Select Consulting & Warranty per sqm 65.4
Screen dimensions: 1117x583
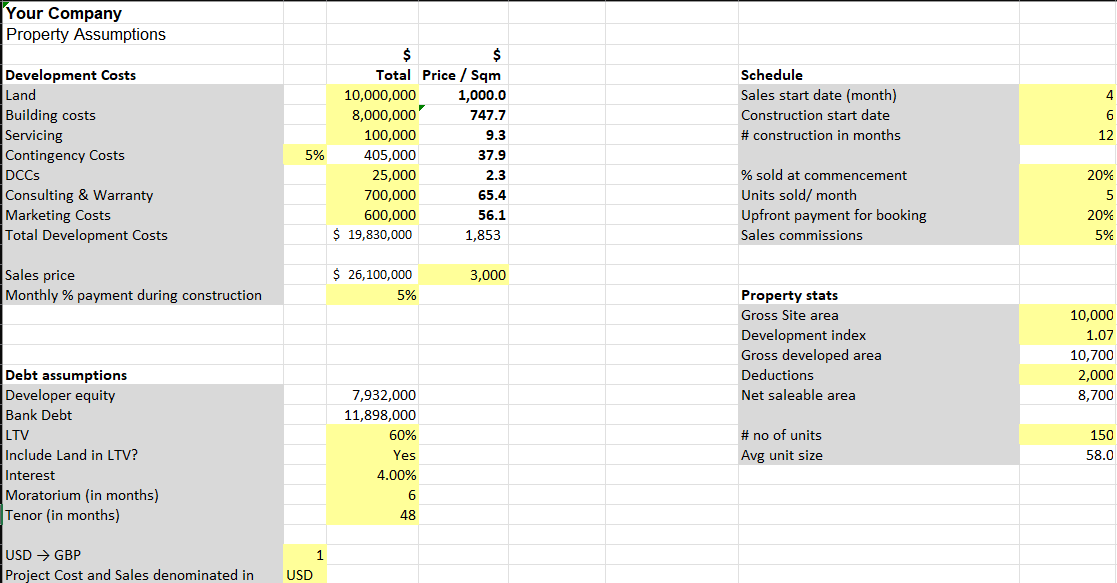click(x=464, y=195)
